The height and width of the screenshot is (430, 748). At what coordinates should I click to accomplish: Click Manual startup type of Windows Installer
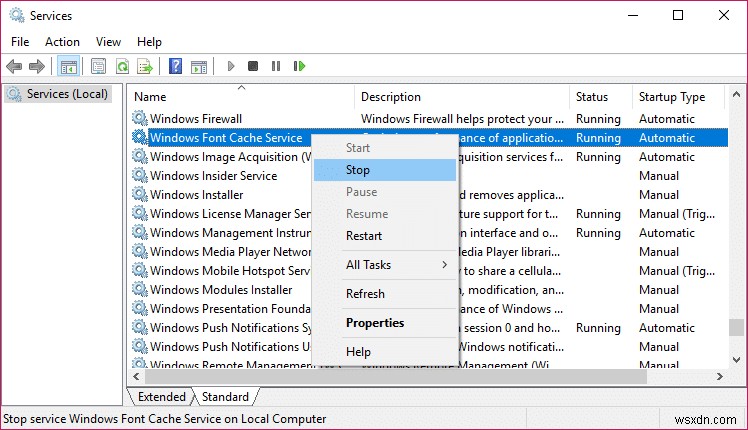pyautogui.click(x=659, y=195)
